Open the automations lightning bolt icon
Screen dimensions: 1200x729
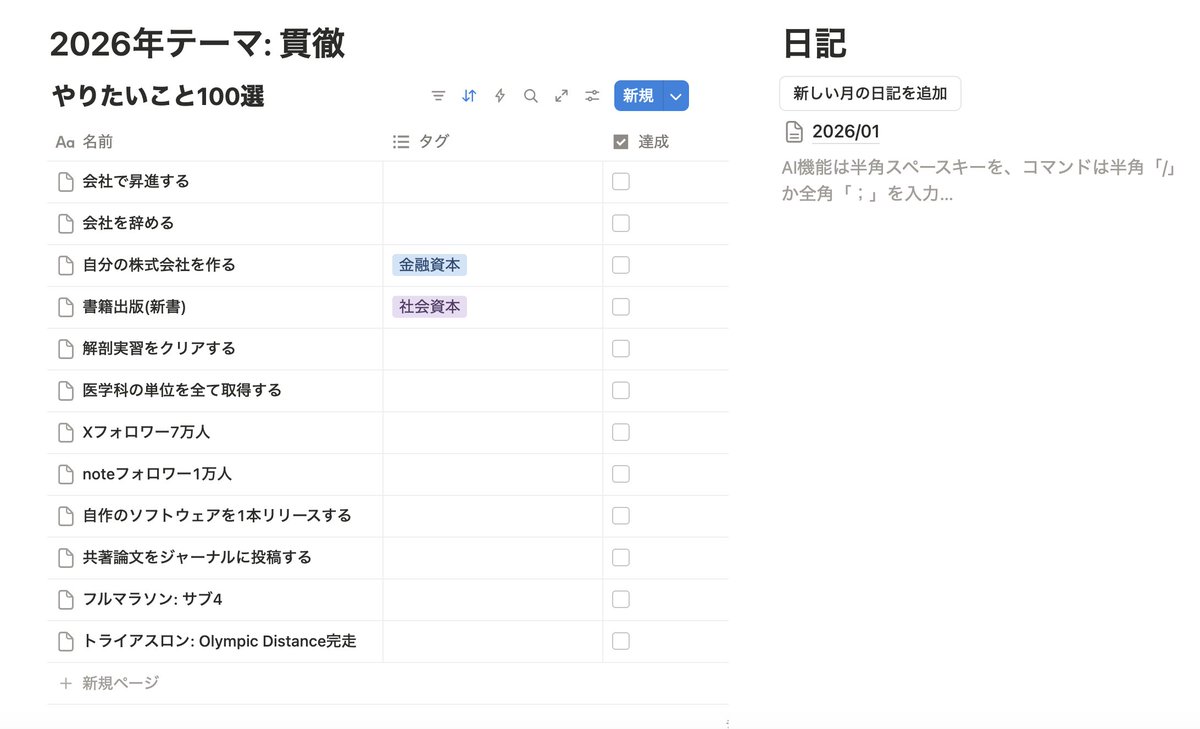500,96
